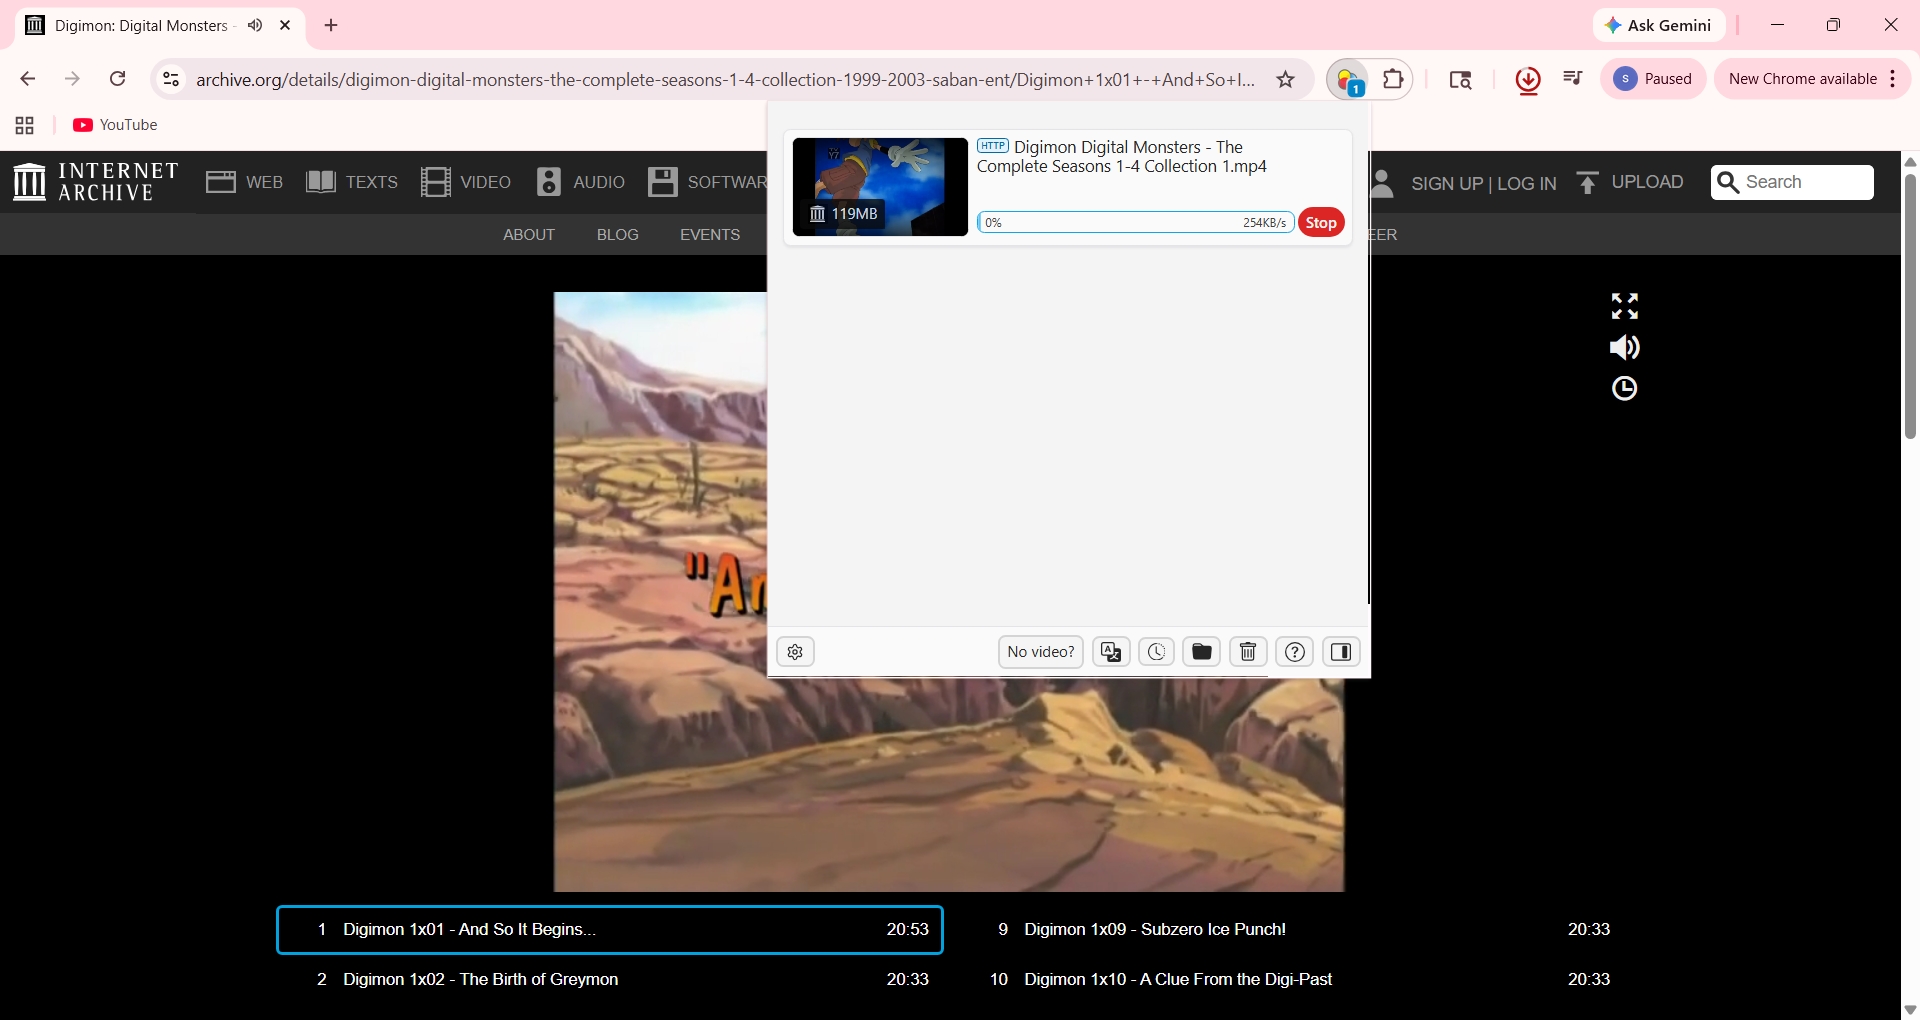Open the site permissions controls in address bar
Screen dimensions: 1920x1020
(x=170, y=79)
